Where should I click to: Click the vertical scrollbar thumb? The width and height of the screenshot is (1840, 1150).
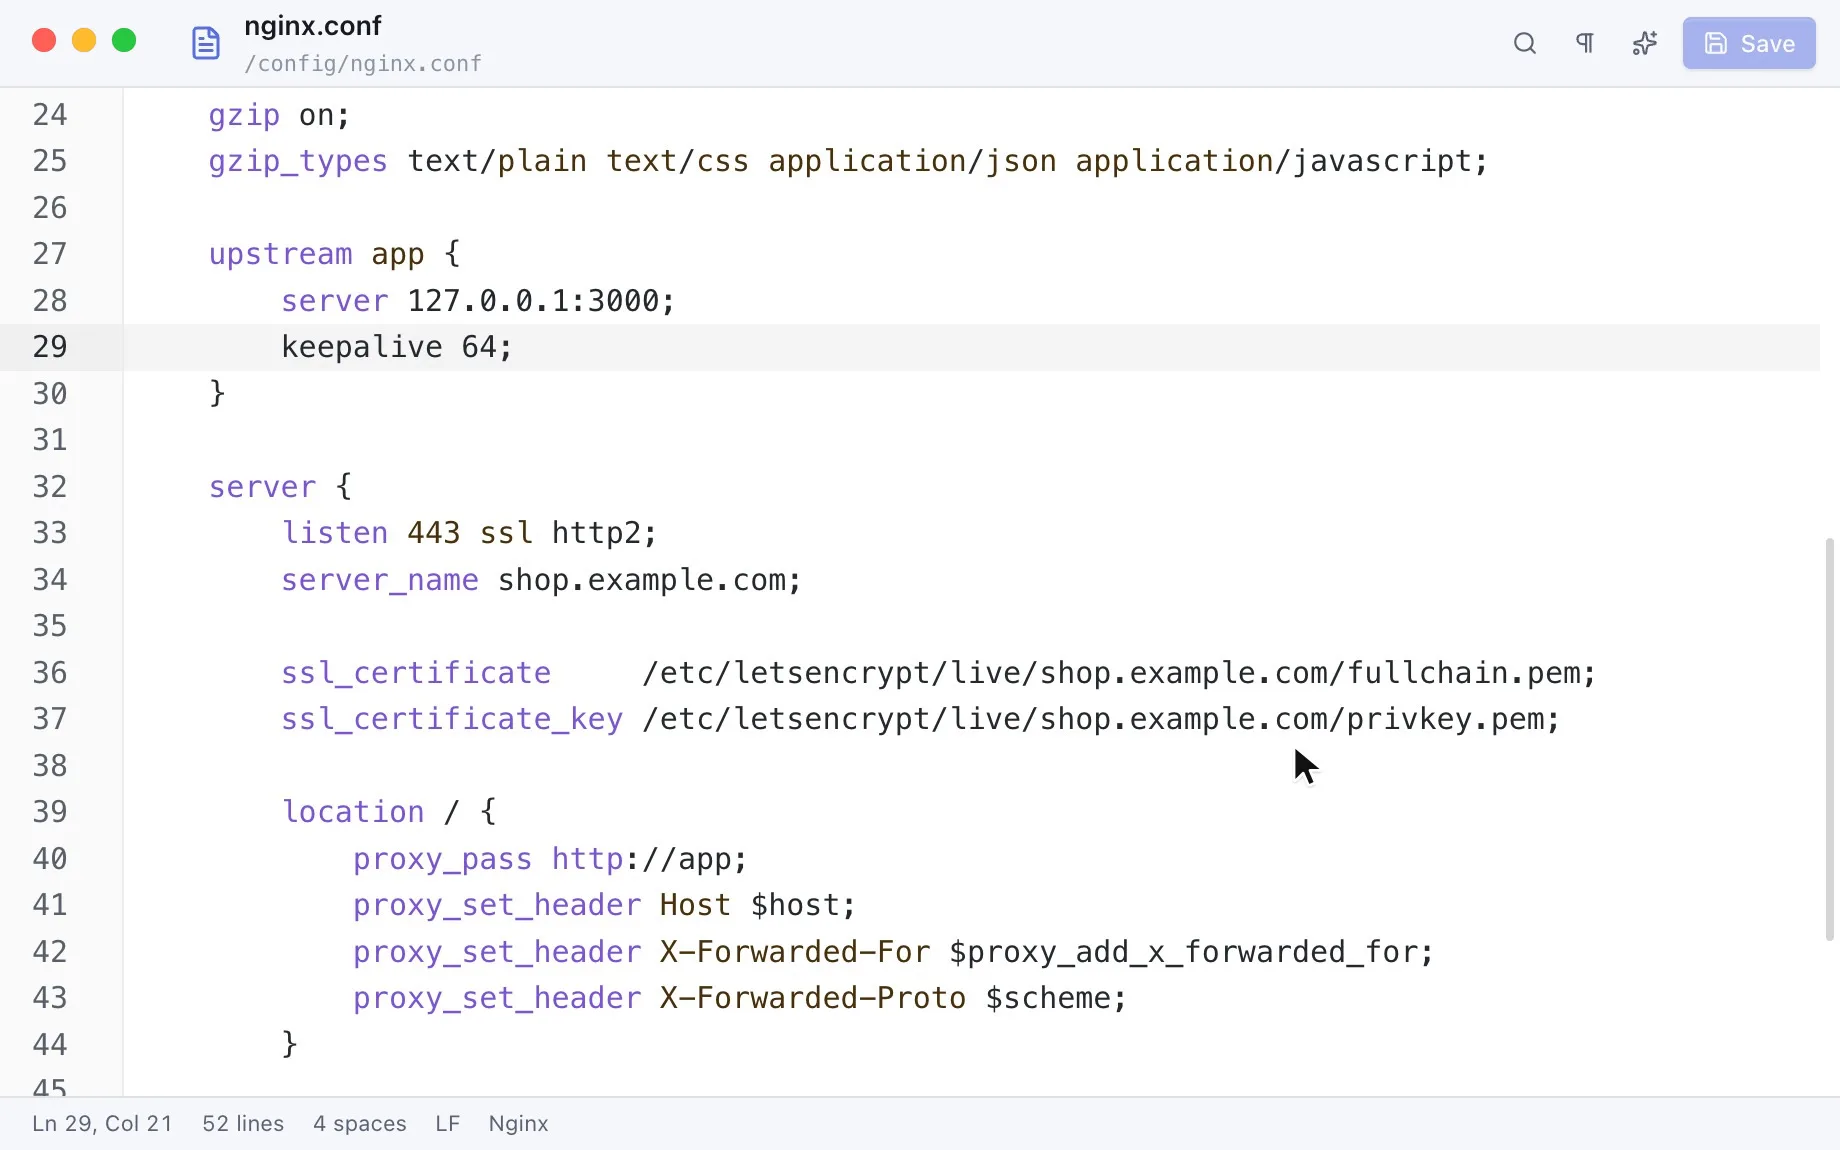1830,740
